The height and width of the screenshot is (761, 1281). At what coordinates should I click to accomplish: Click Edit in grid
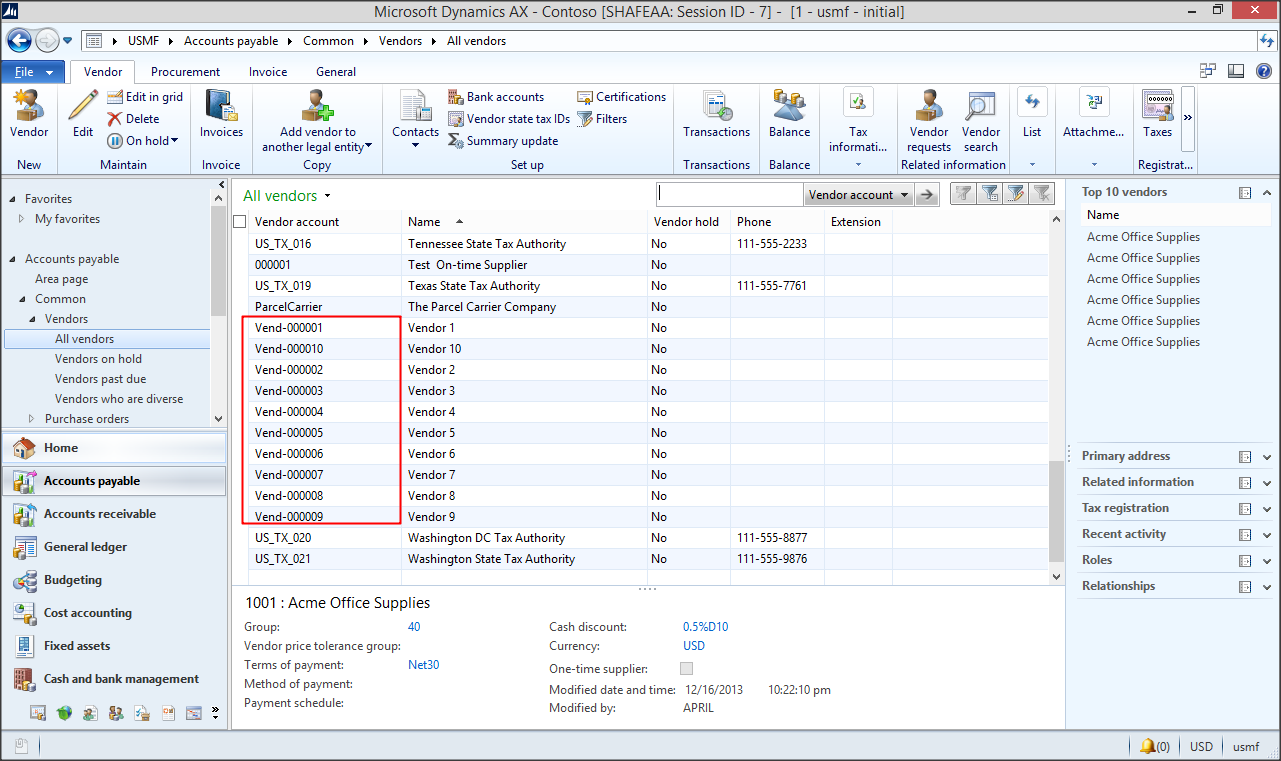coord(145,97)
